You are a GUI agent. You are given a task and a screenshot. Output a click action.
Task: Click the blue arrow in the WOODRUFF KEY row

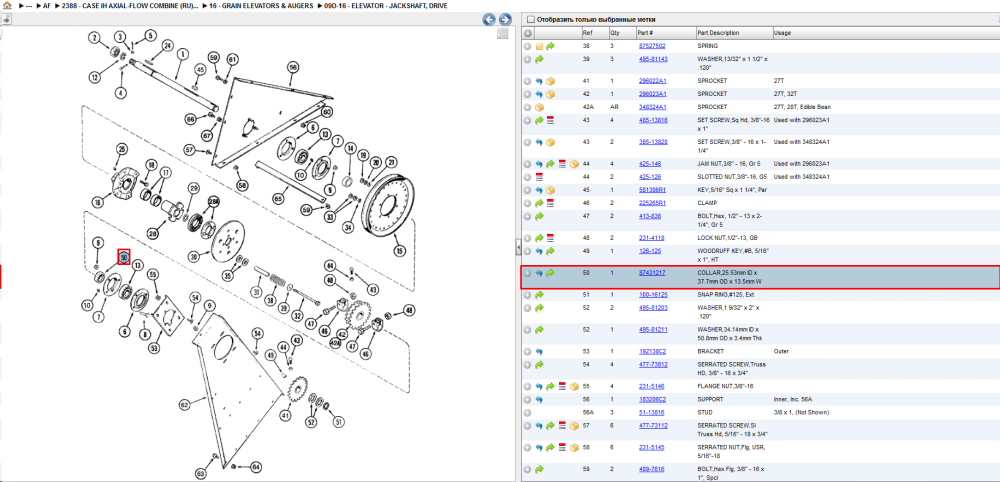point(539,251)
